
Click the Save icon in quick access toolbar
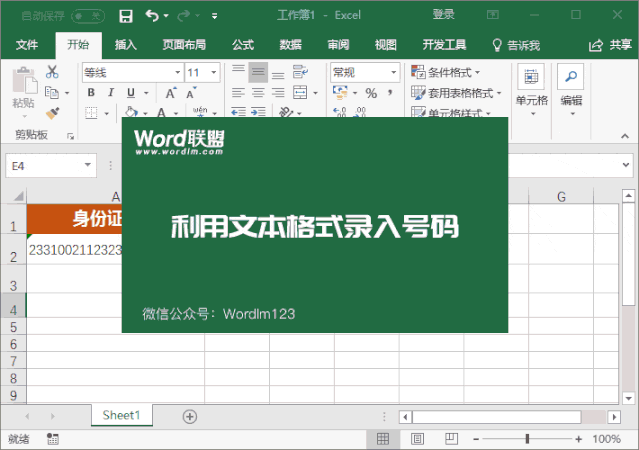click(126, 16)
